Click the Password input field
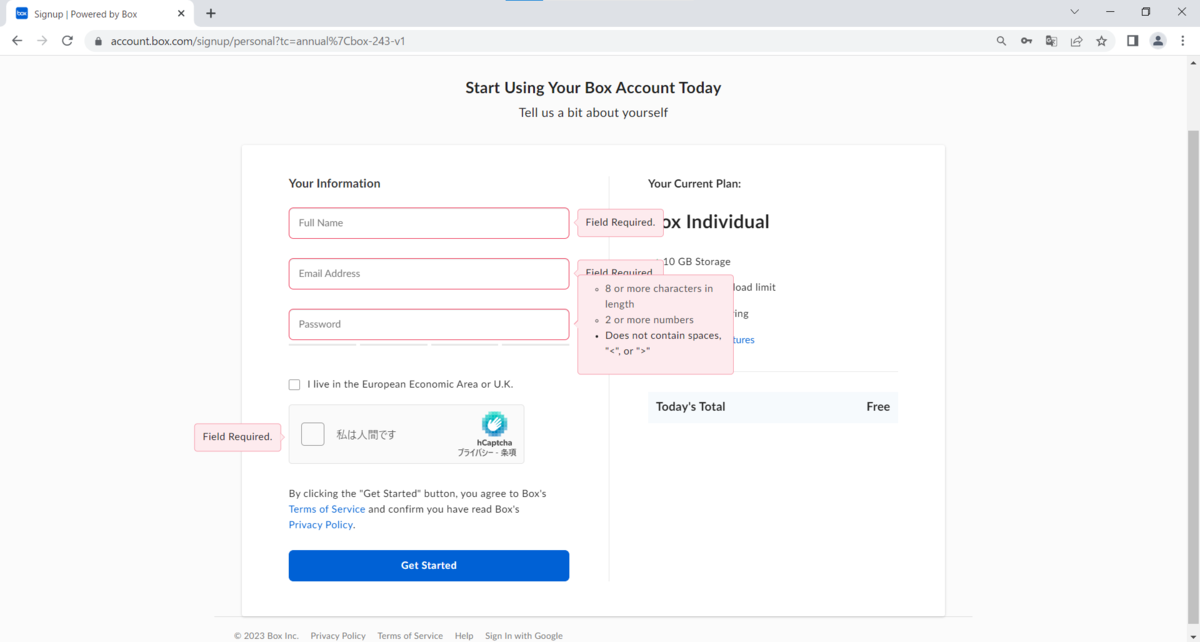This screenshot has width=1200, height=642. 429,324
